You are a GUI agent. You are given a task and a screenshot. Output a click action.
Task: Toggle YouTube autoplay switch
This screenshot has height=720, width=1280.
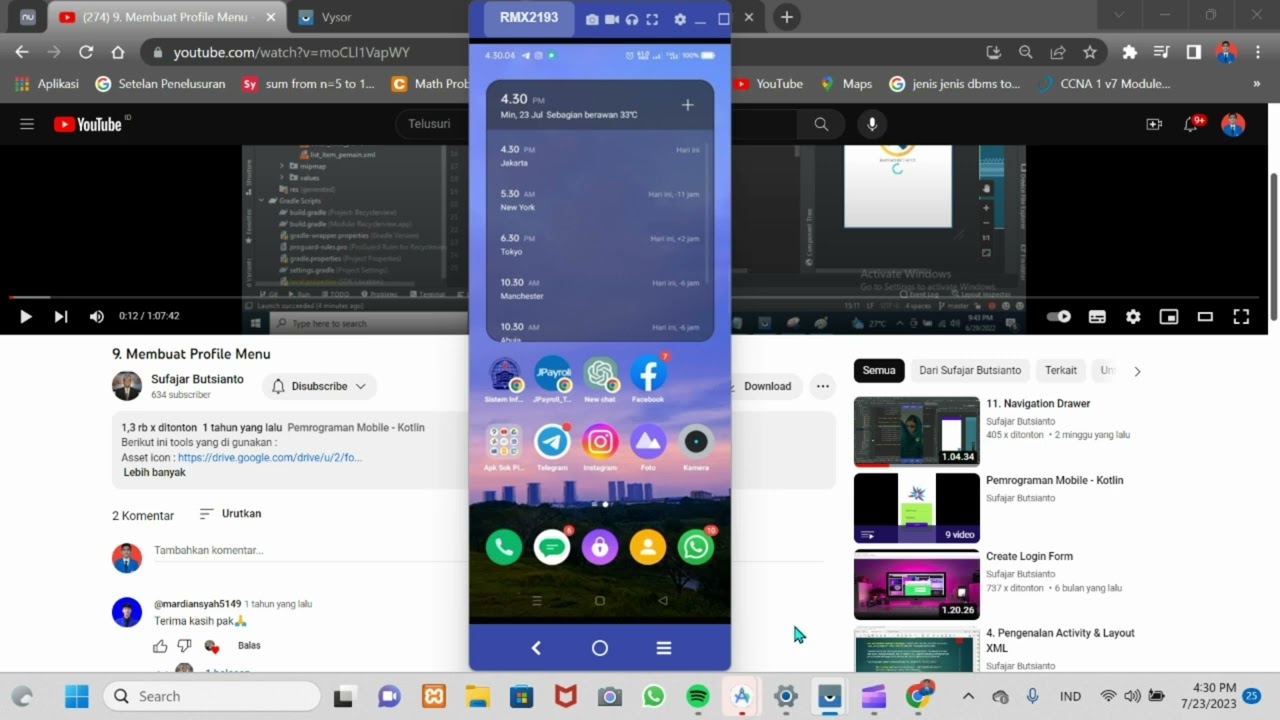tap(1058, 316)
